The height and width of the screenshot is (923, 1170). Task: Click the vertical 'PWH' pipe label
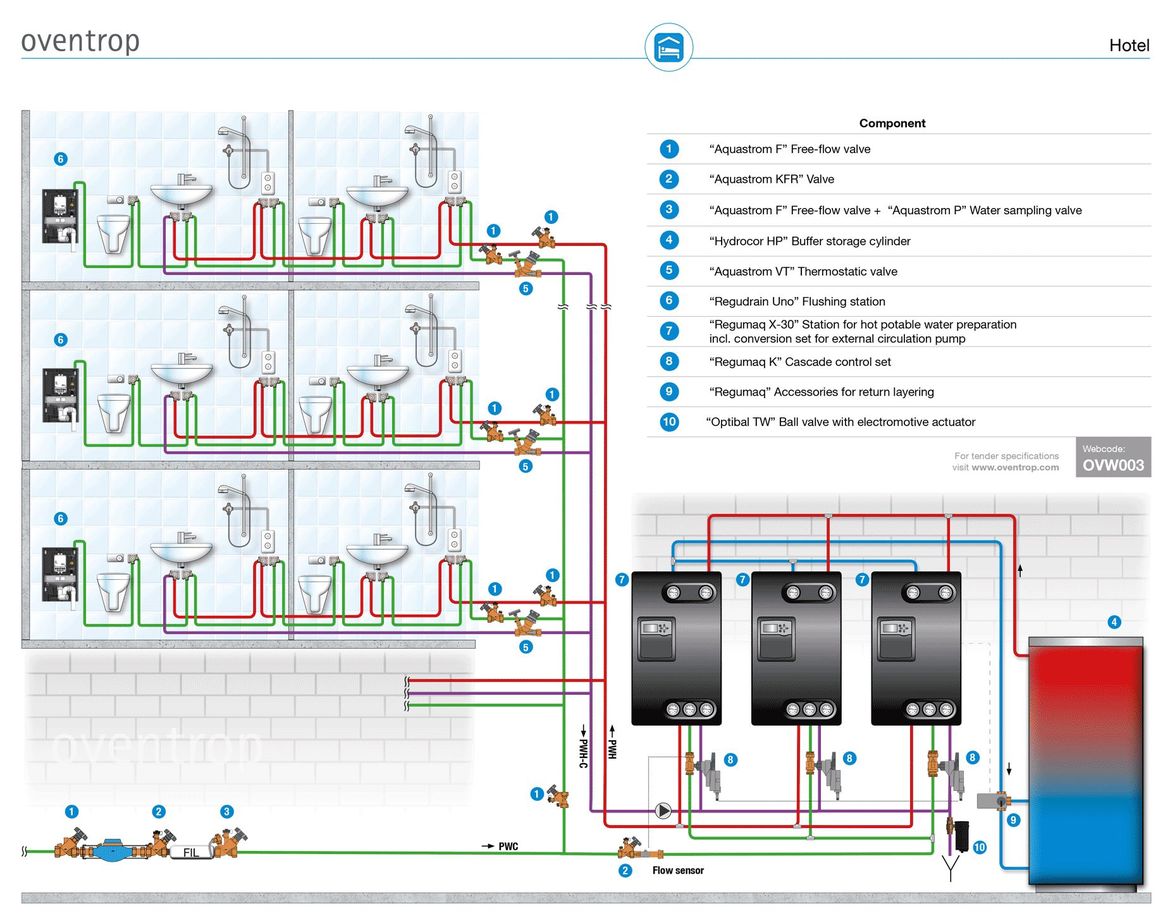(612, 749)
